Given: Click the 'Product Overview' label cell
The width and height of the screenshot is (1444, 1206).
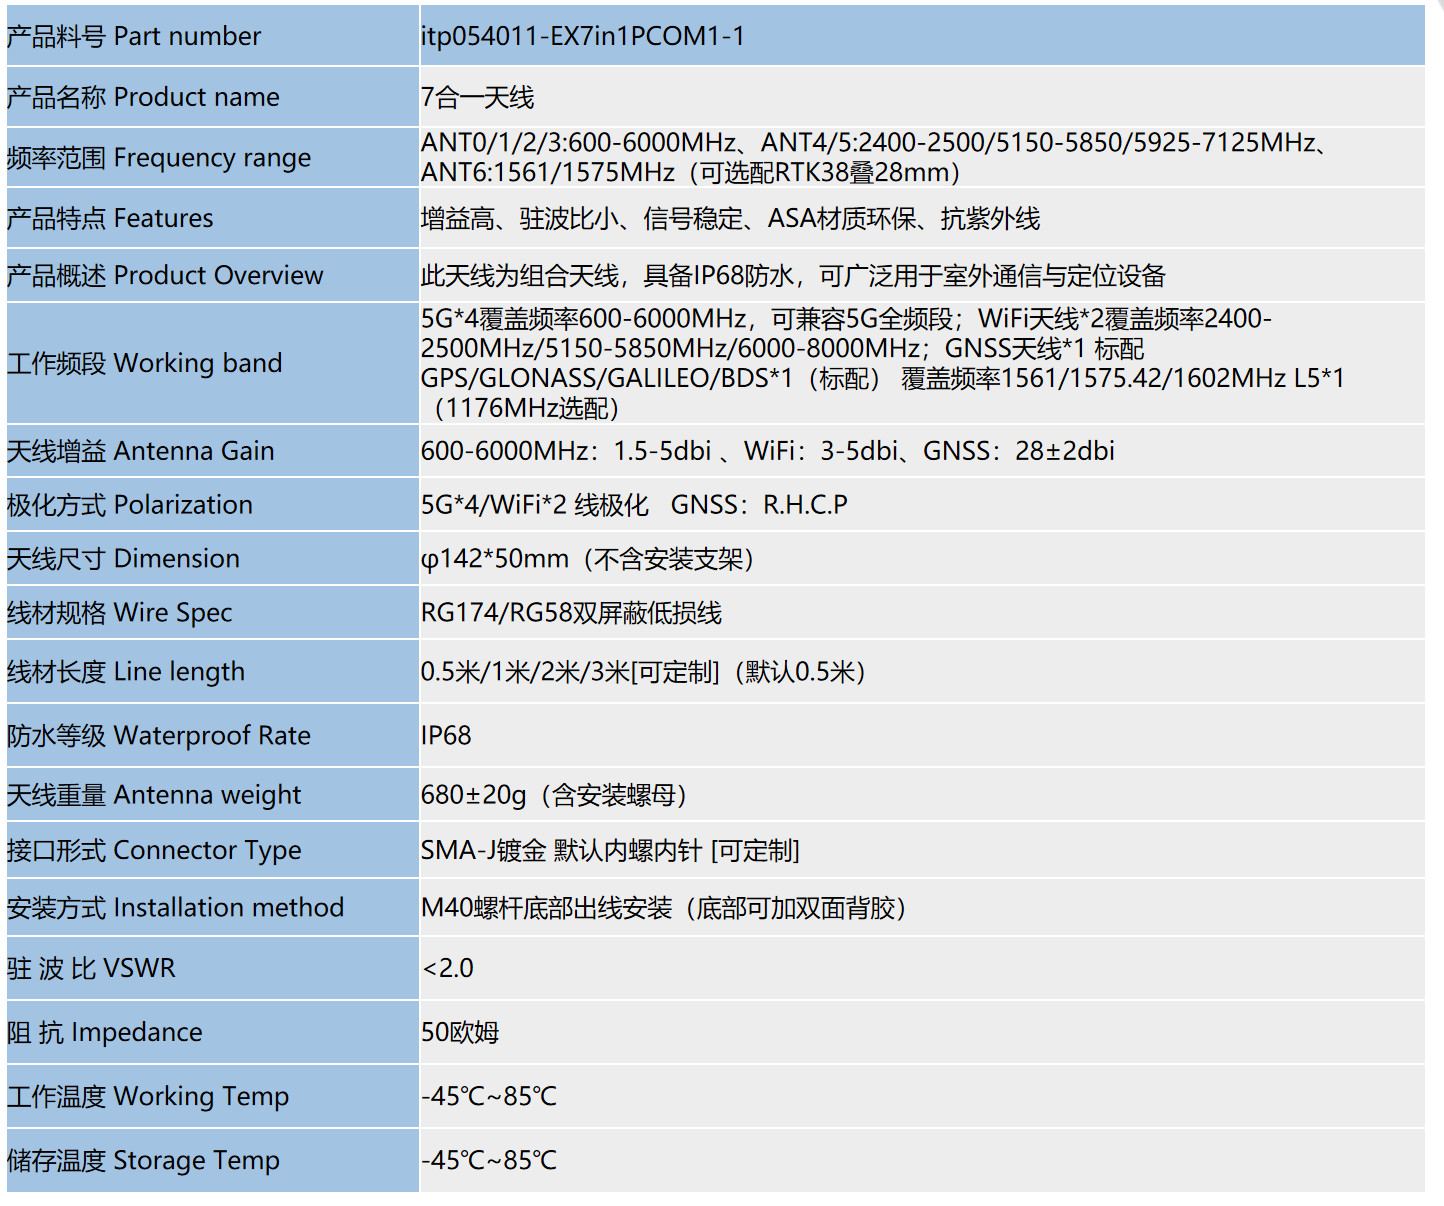Looking at the screenshot, I should (x=165, y=275).
